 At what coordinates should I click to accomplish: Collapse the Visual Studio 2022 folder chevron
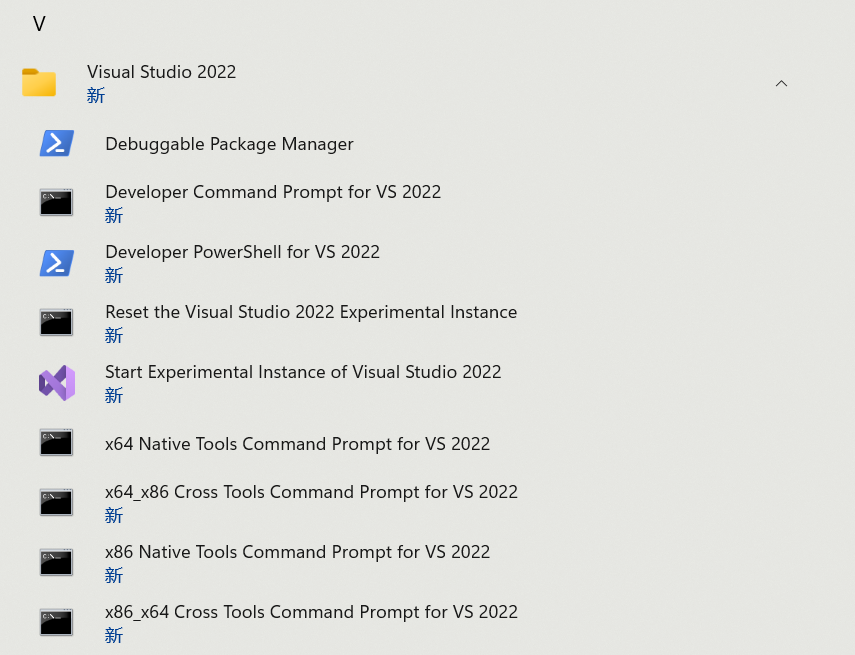click(781, 83)
